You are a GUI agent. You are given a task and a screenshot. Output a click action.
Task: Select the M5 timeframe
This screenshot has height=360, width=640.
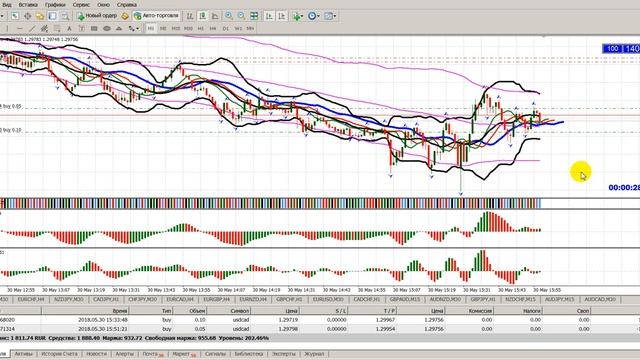click(163, 29)
